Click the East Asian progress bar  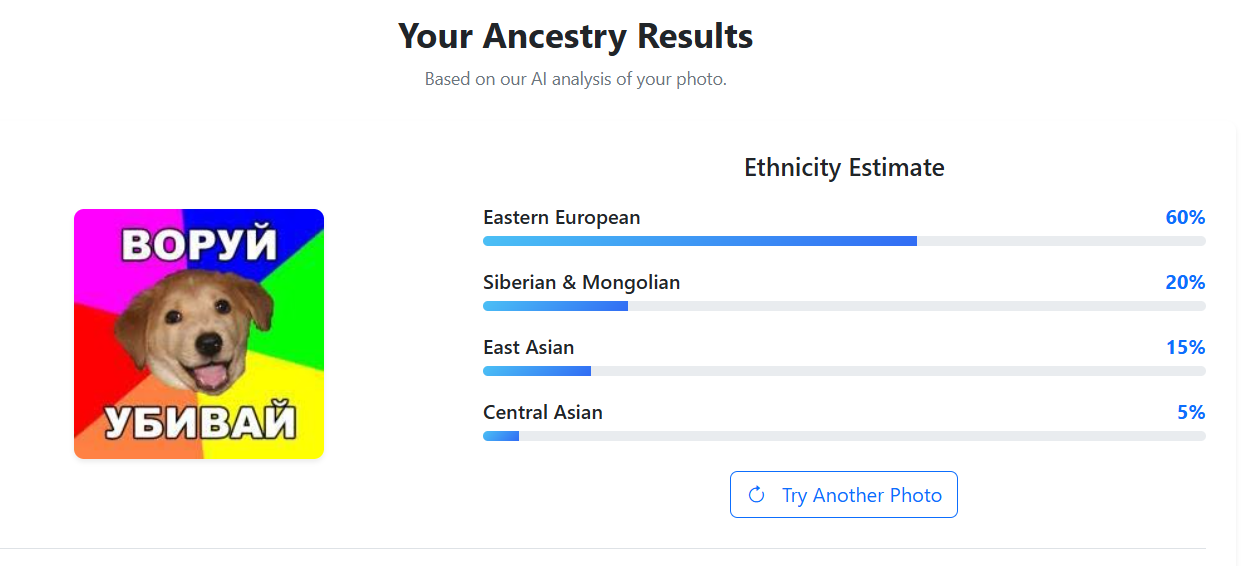844,371
